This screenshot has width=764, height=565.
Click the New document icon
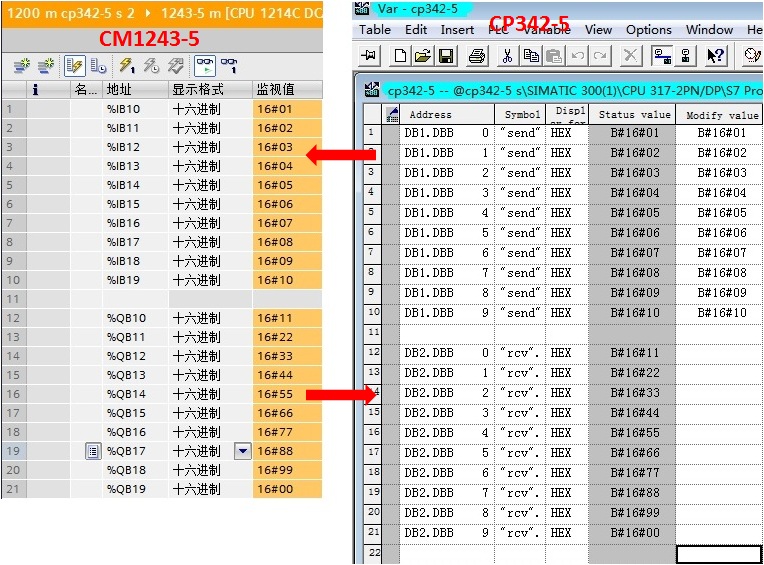pyautogui.click(x=400, y=56)
